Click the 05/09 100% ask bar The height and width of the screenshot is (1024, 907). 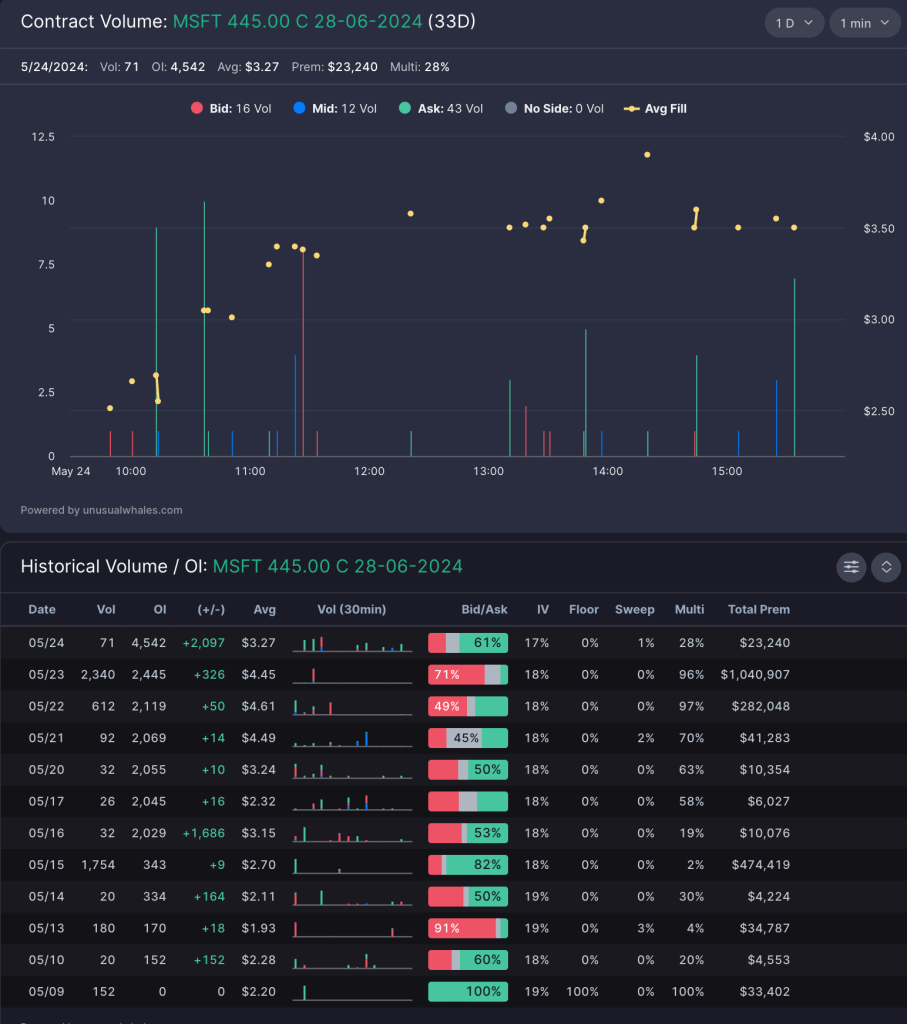467,992
